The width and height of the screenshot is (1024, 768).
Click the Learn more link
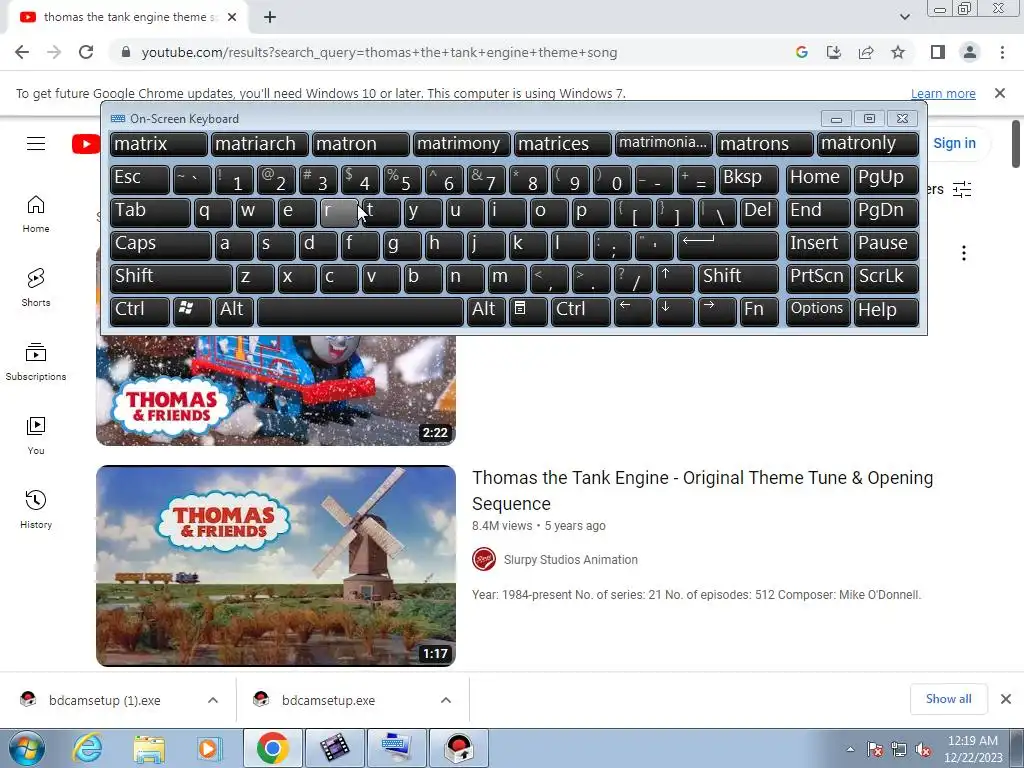coord(943,93)
